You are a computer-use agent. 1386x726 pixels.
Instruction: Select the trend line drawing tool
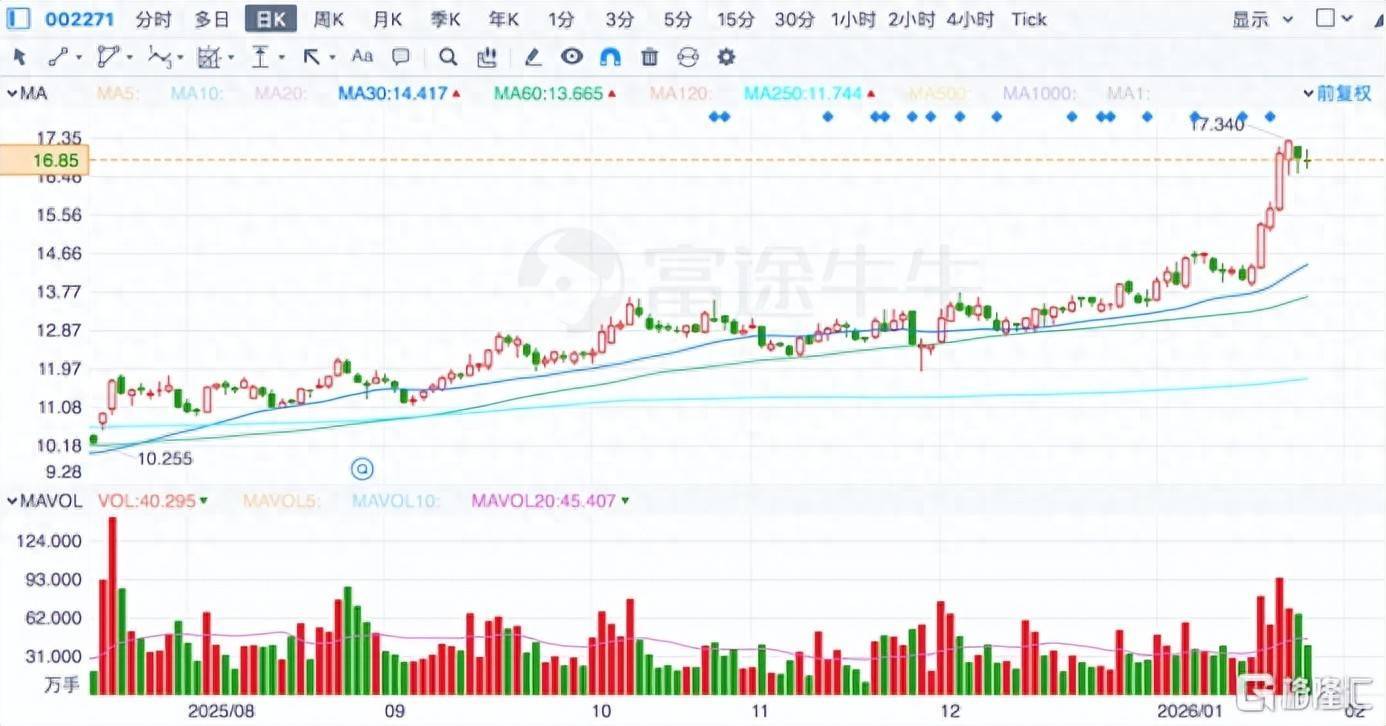pyautogui.click(x=59, y=57)
